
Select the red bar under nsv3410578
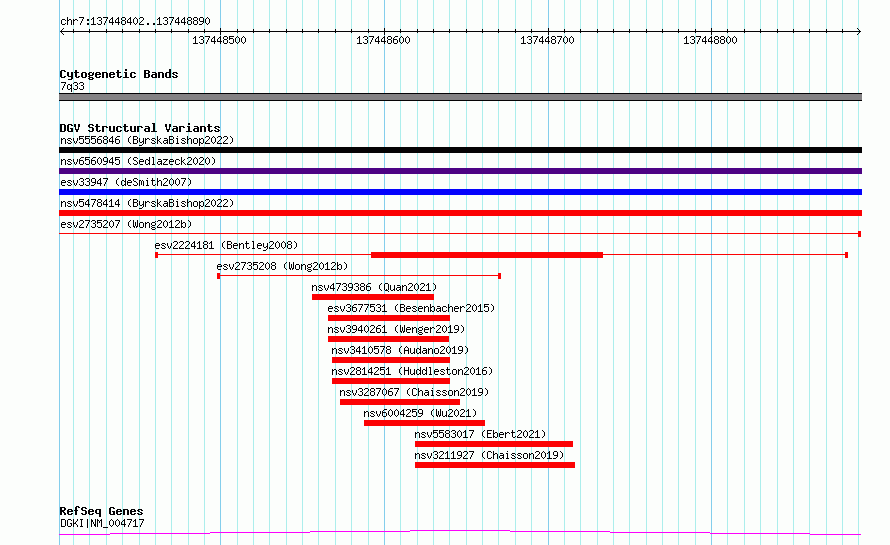point(391,360)
